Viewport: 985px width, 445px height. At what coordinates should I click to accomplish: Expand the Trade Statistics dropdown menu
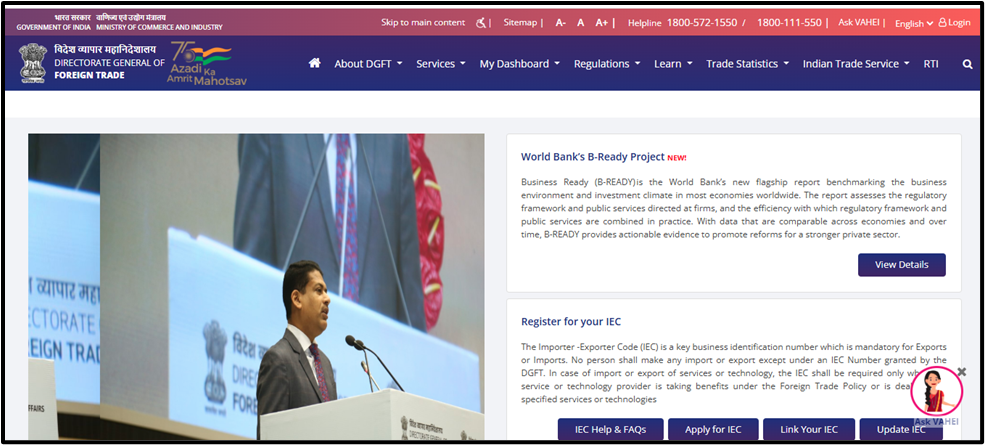[748, 63]
